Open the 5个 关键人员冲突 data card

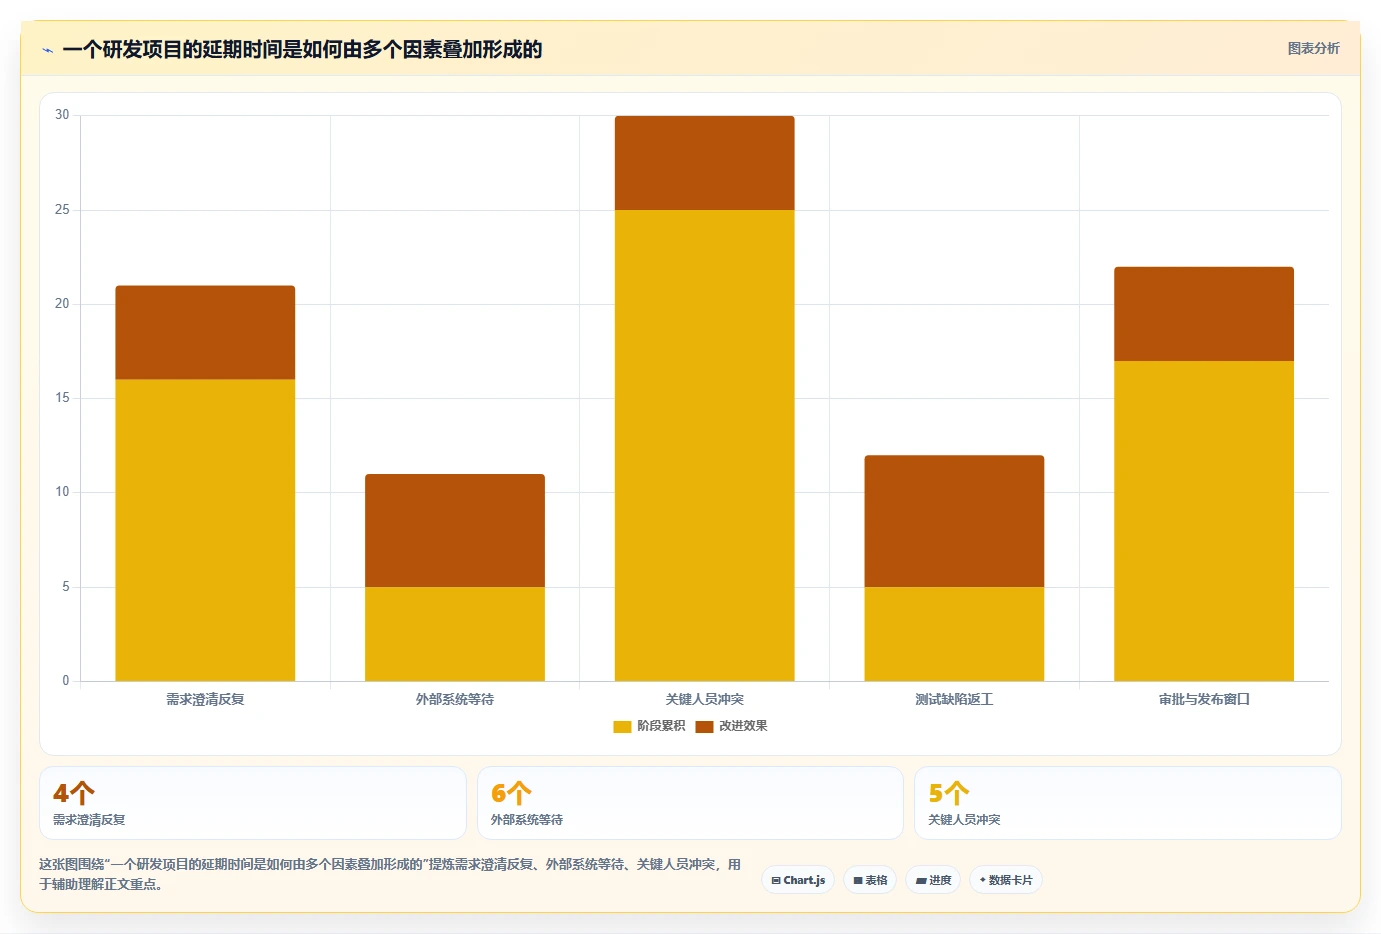point(1128,803)
